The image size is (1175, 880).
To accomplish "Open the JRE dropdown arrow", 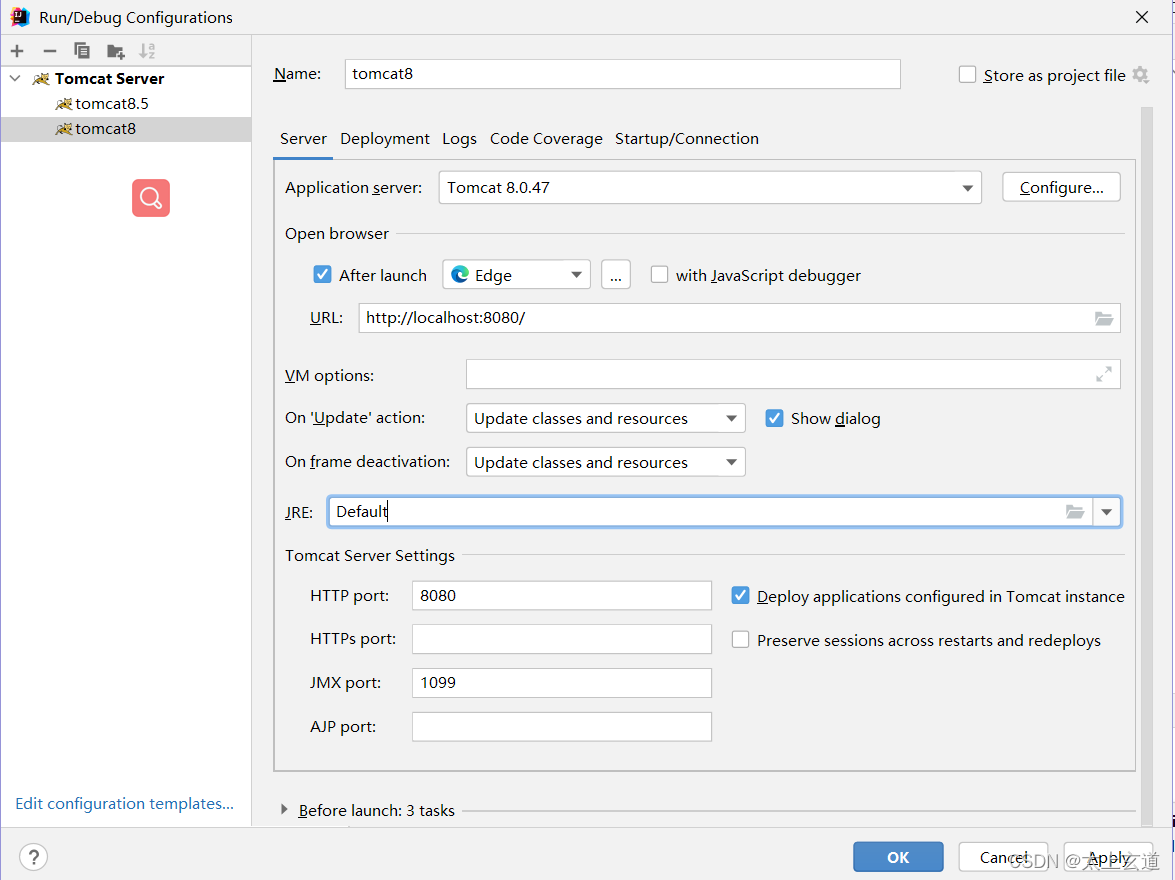I will (x=1107, y=512).
